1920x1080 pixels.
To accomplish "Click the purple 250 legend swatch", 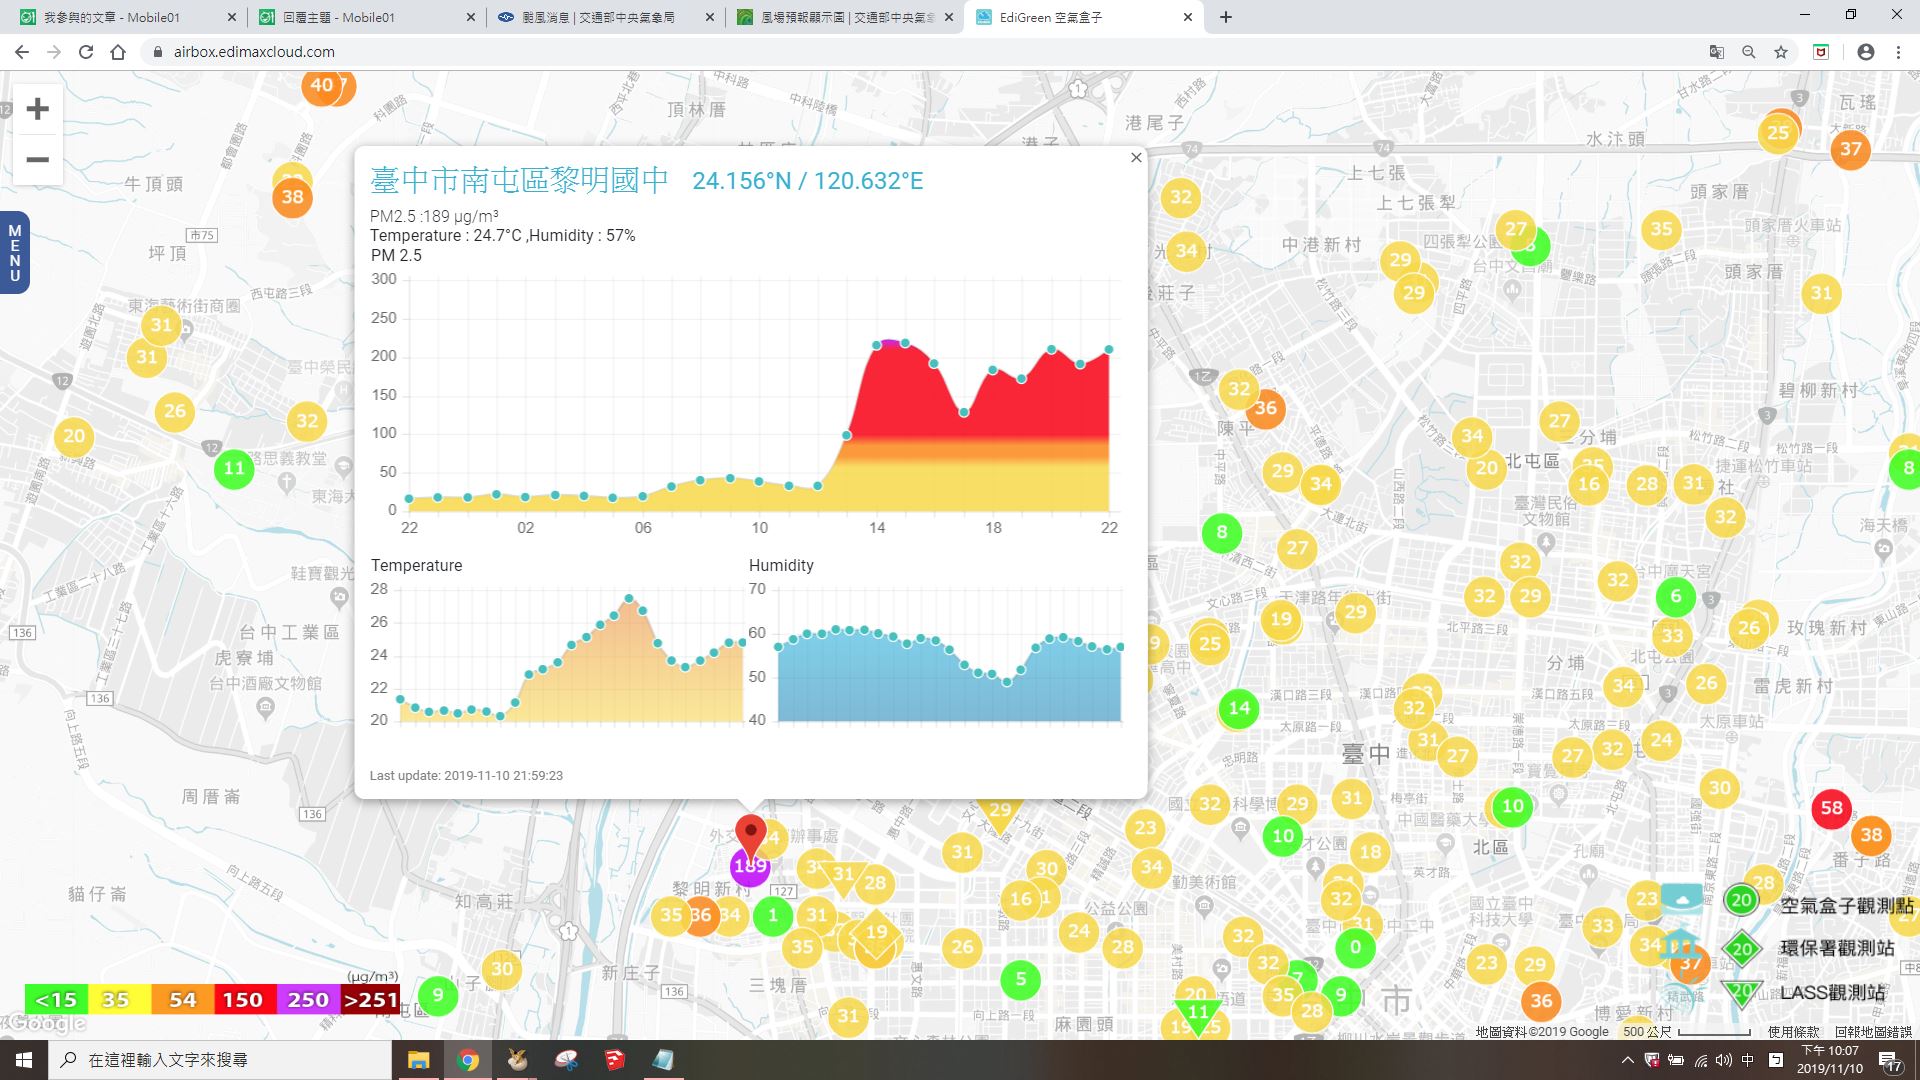I will pyautogui.click(x=308, y=999).
